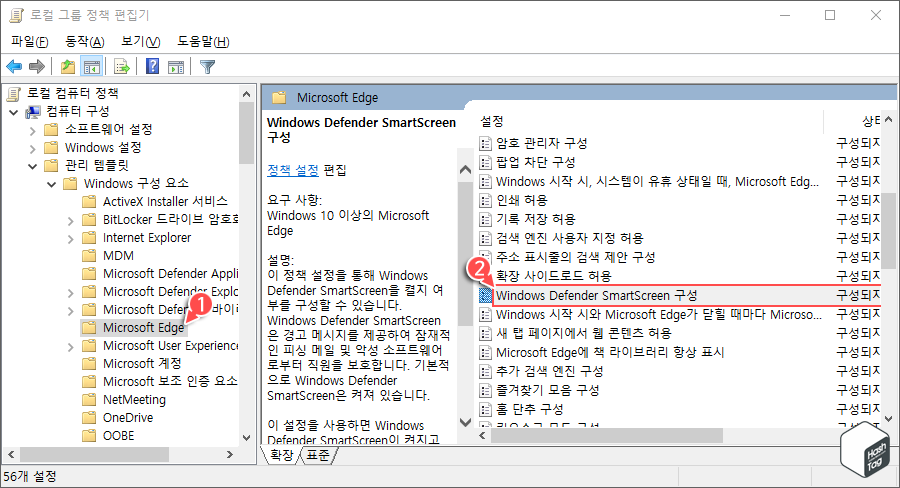Viewport: 900px width, 488px height.
Task: Click the 검색 엔진 사용자 지정 허용 icon
Action: click(x=486, y=238)
